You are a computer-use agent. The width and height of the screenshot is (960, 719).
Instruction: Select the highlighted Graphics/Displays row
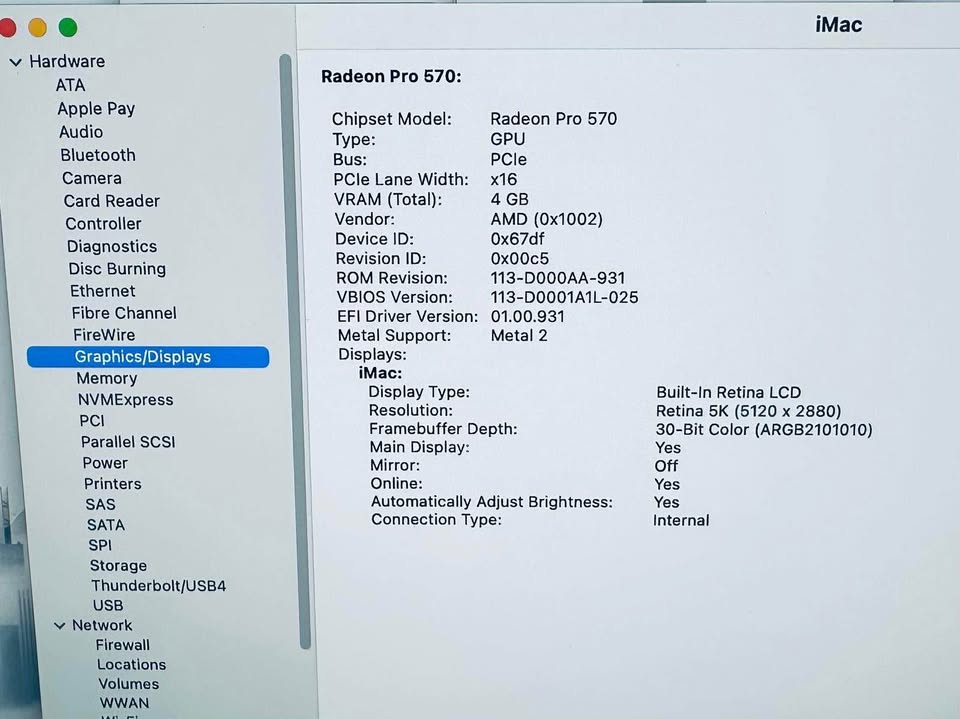coord(148,357)
